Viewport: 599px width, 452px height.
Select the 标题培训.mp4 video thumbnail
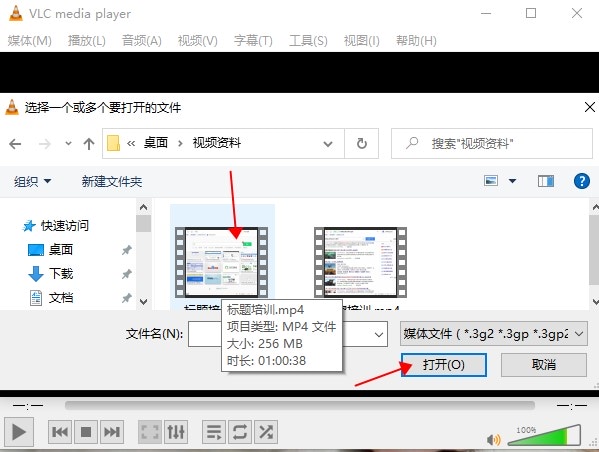click(x=222, y=262)
